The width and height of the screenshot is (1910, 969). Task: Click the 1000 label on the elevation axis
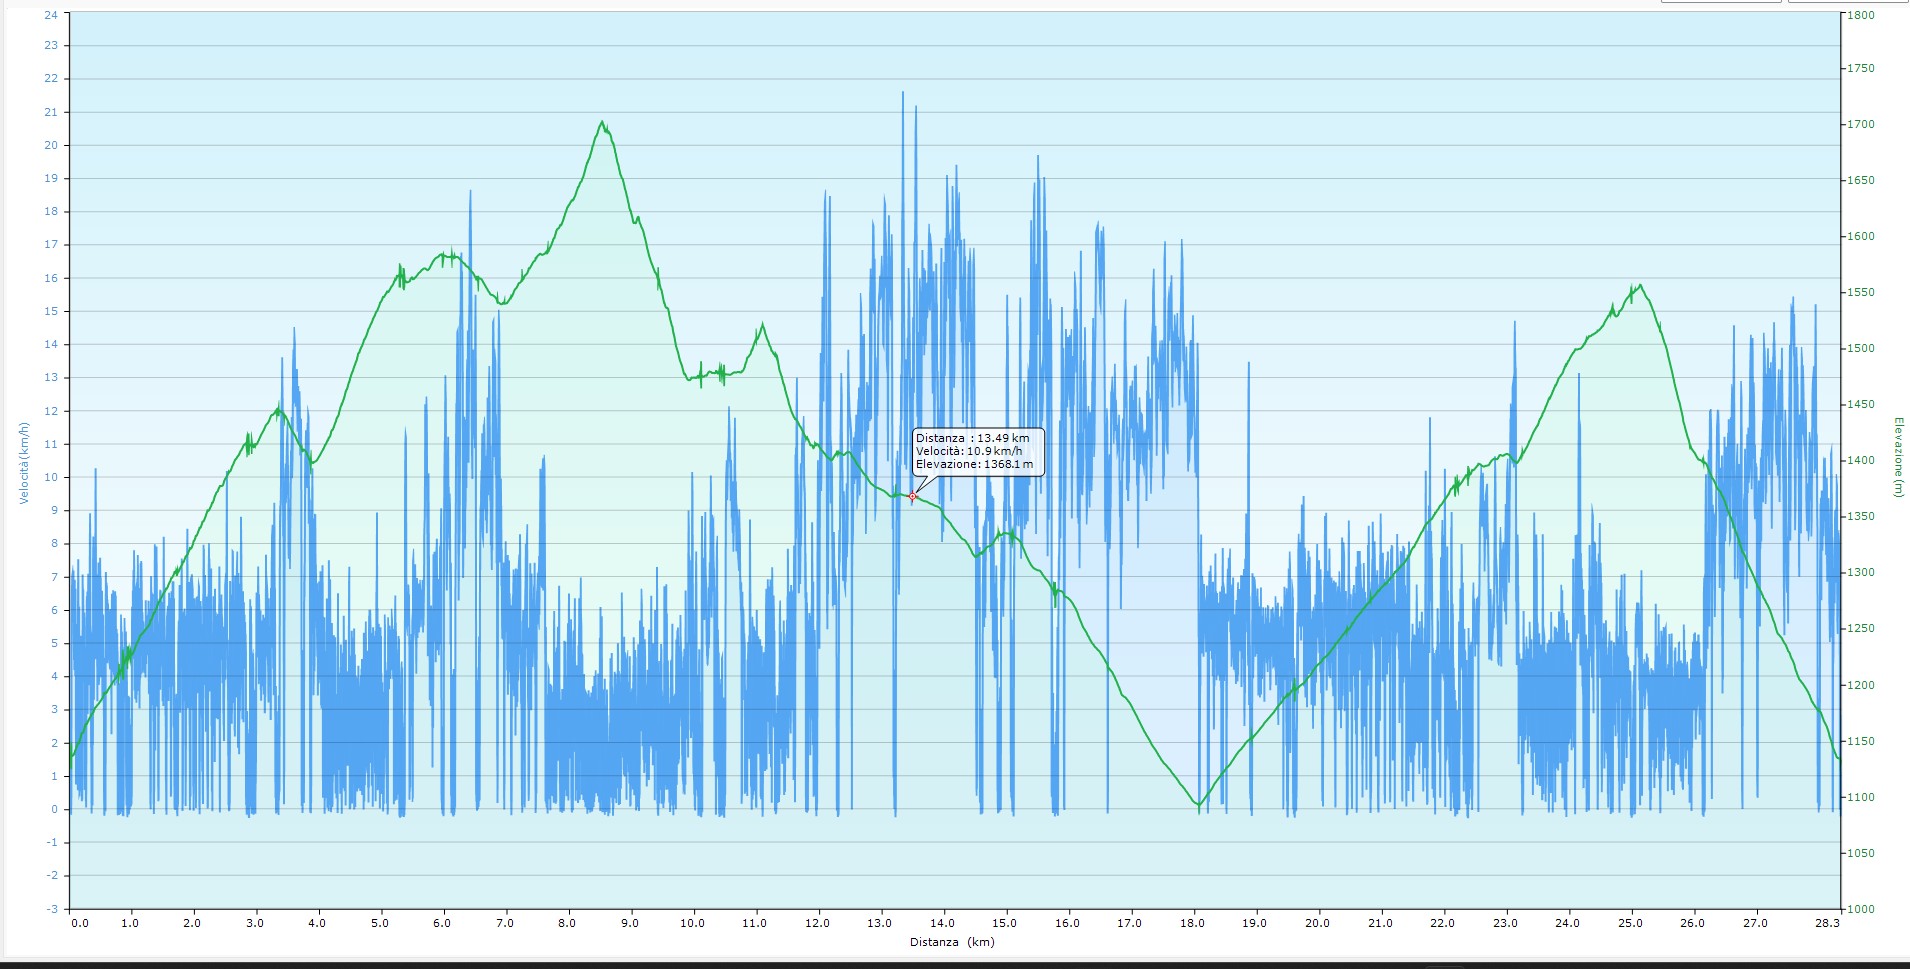(x=1861, y=909)
